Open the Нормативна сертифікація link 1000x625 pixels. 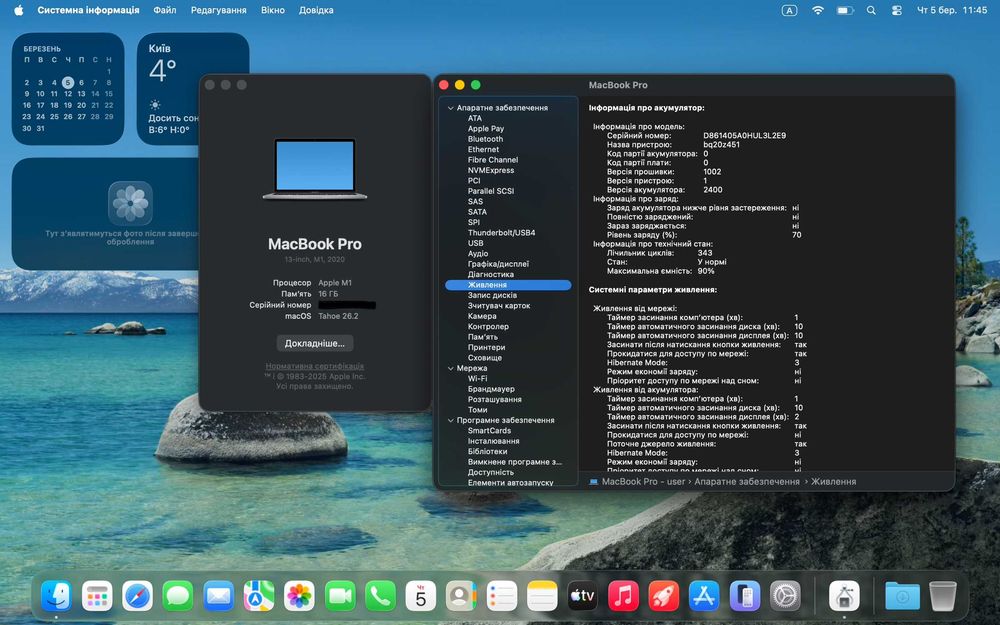point(314,367)
